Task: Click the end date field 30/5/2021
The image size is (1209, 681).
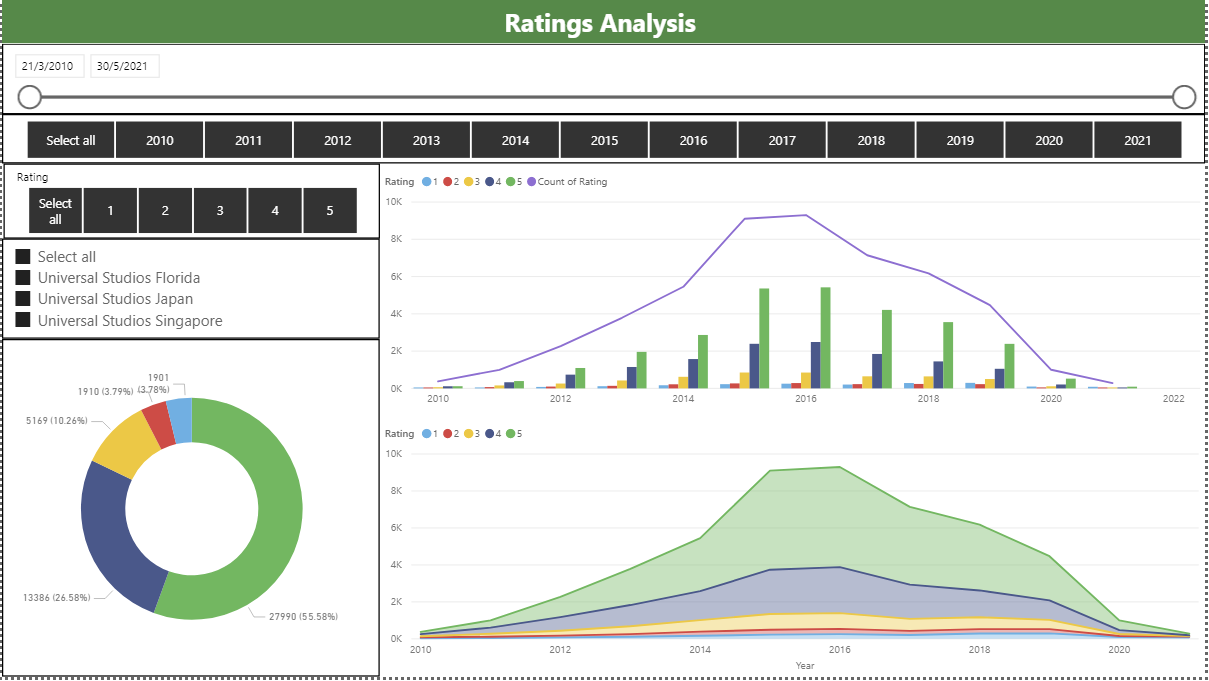Action: [124, 67]
